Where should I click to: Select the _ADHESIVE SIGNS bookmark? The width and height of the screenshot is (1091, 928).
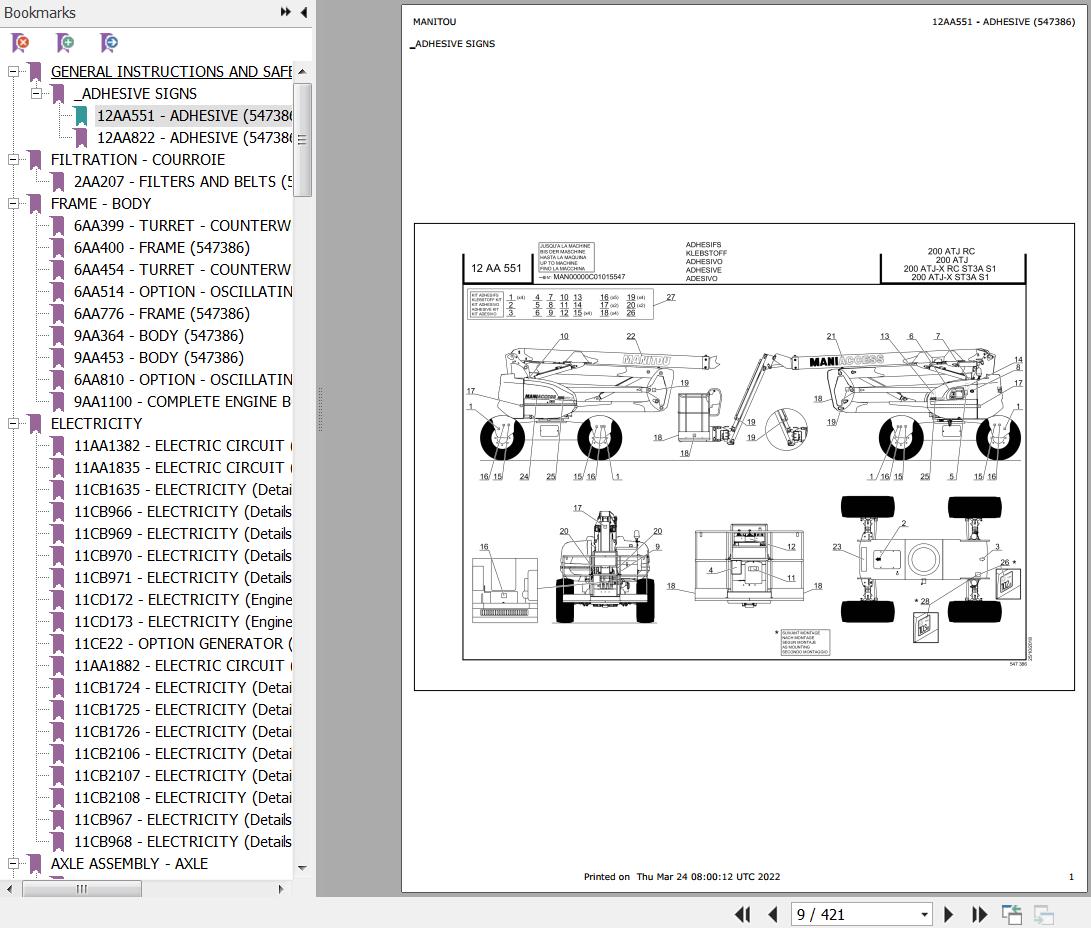click(x=136, y=93)
